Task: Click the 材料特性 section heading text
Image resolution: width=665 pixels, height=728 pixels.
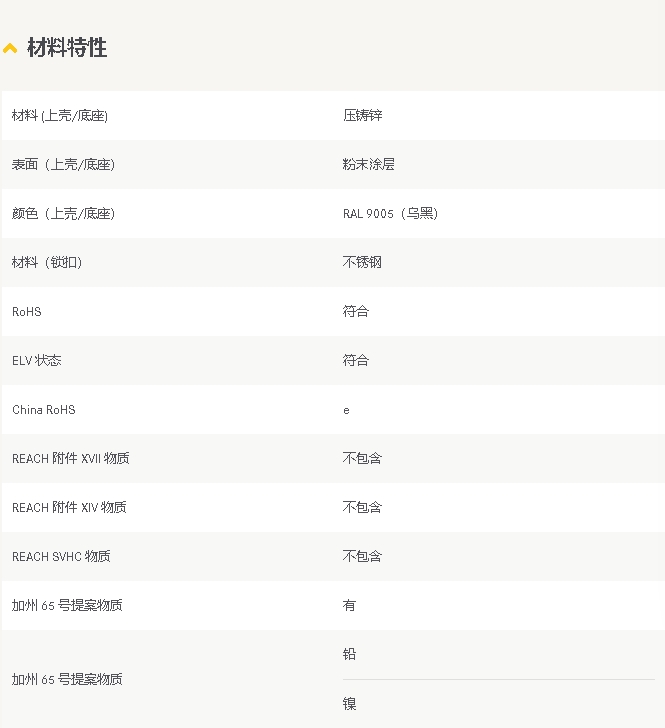Action: [x=67, y=48]
